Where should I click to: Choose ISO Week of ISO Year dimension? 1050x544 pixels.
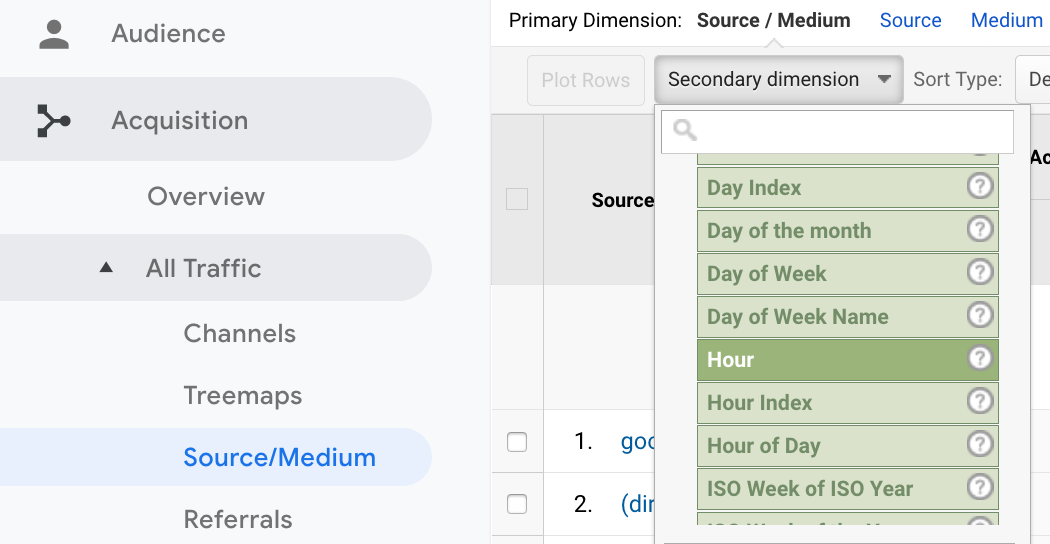click(848, 488)
